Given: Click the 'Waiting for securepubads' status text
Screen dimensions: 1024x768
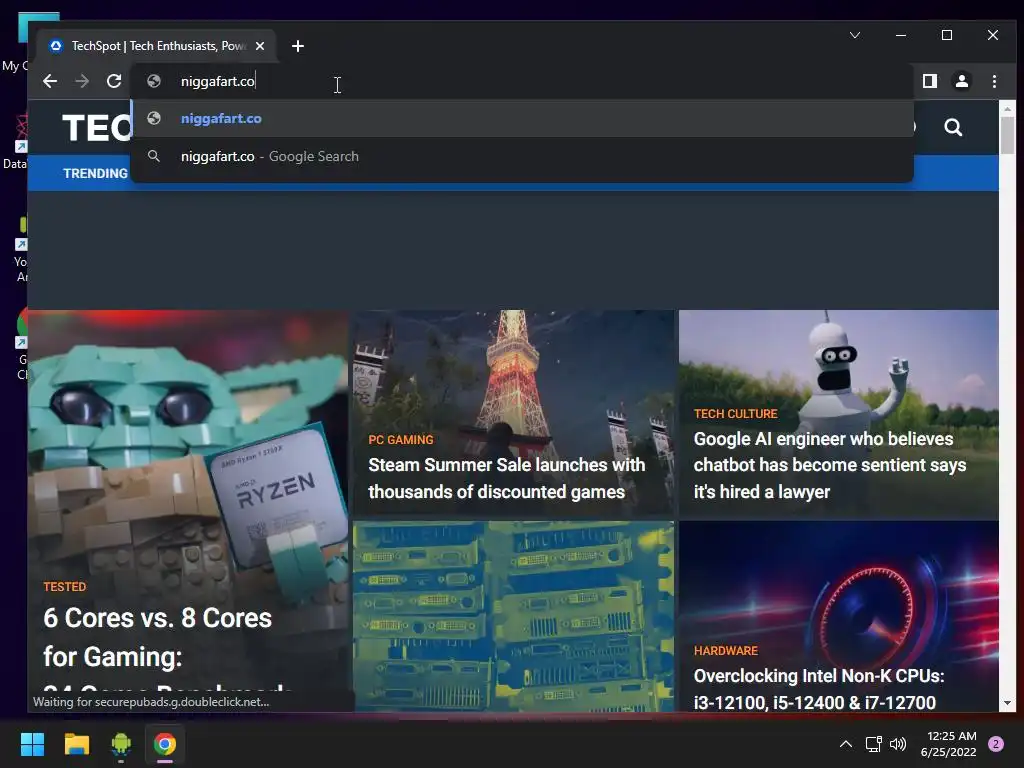Looking at the screenshot, I should click(151, 701).
